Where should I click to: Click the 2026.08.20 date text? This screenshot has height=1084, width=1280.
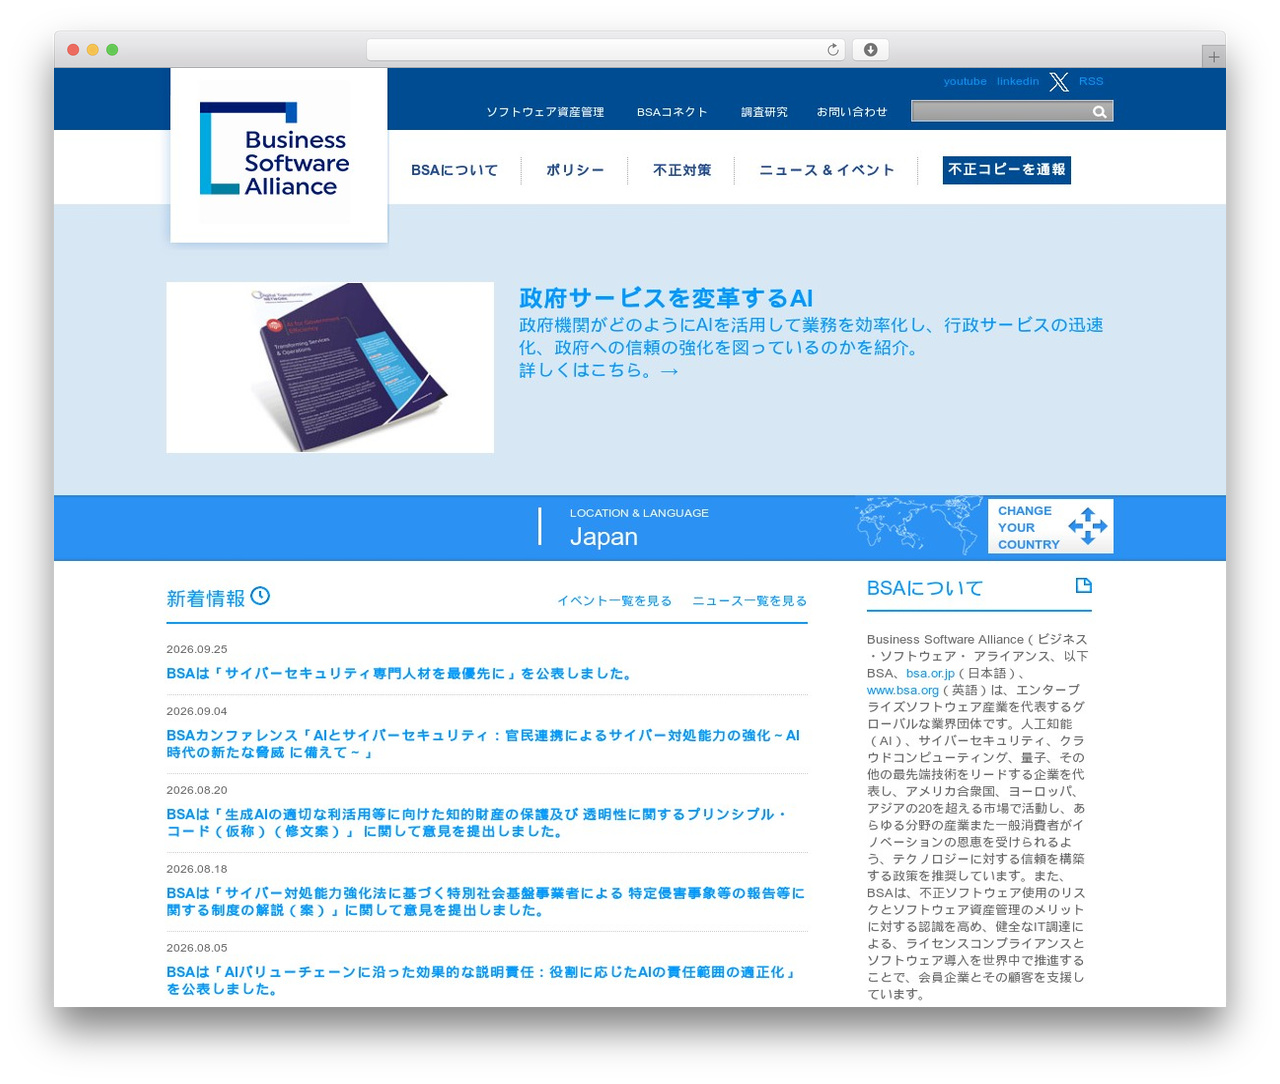(197, 790)
